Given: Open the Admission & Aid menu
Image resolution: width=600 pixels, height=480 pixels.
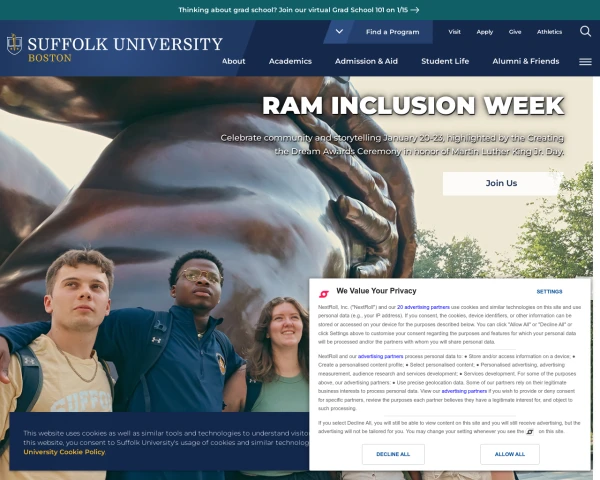Looking at the screenshot, I should (x=366, y=61).
